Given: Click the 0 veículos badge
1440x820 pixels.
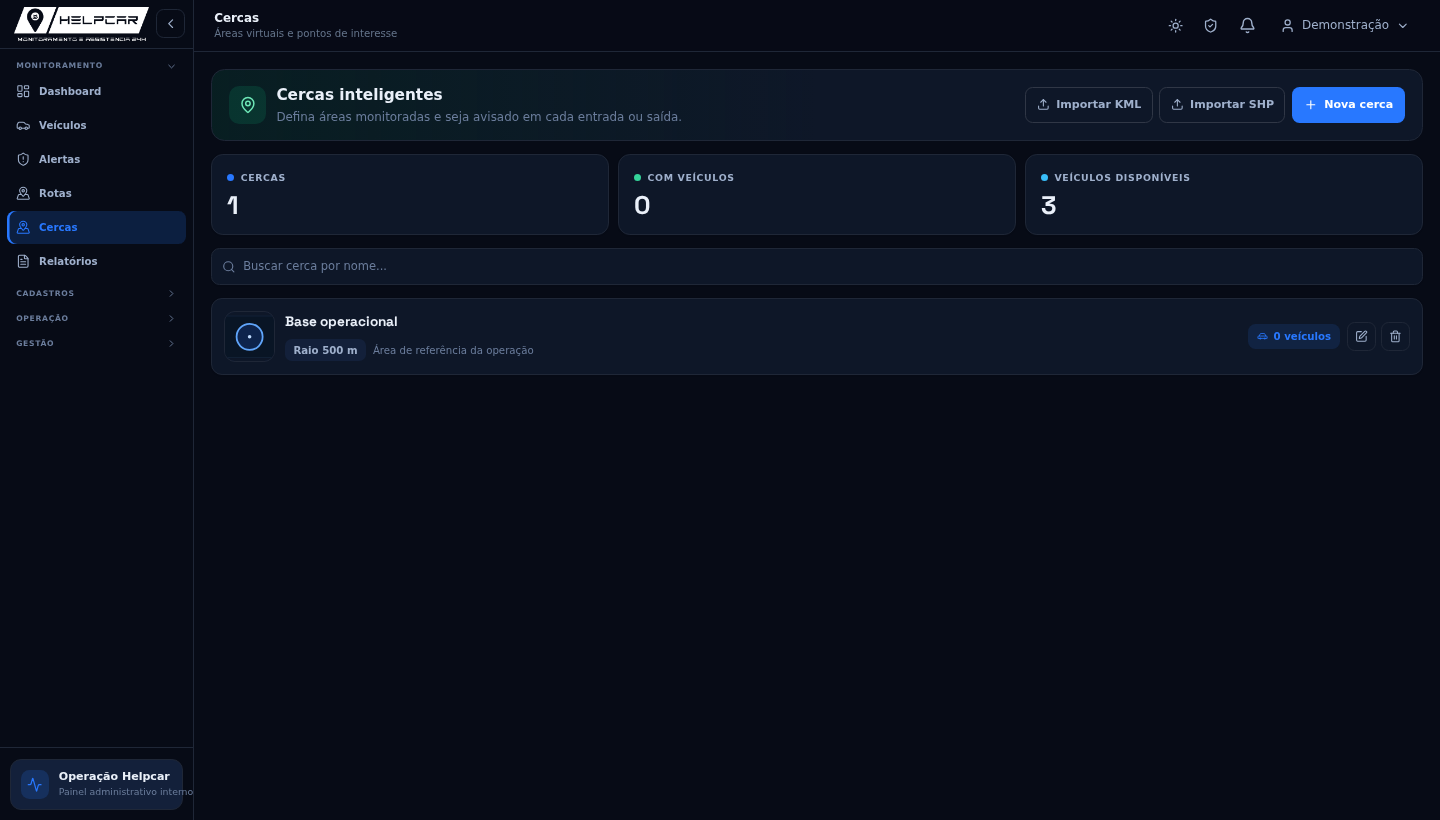Looking at the screenshot, I should (1294, 336).
